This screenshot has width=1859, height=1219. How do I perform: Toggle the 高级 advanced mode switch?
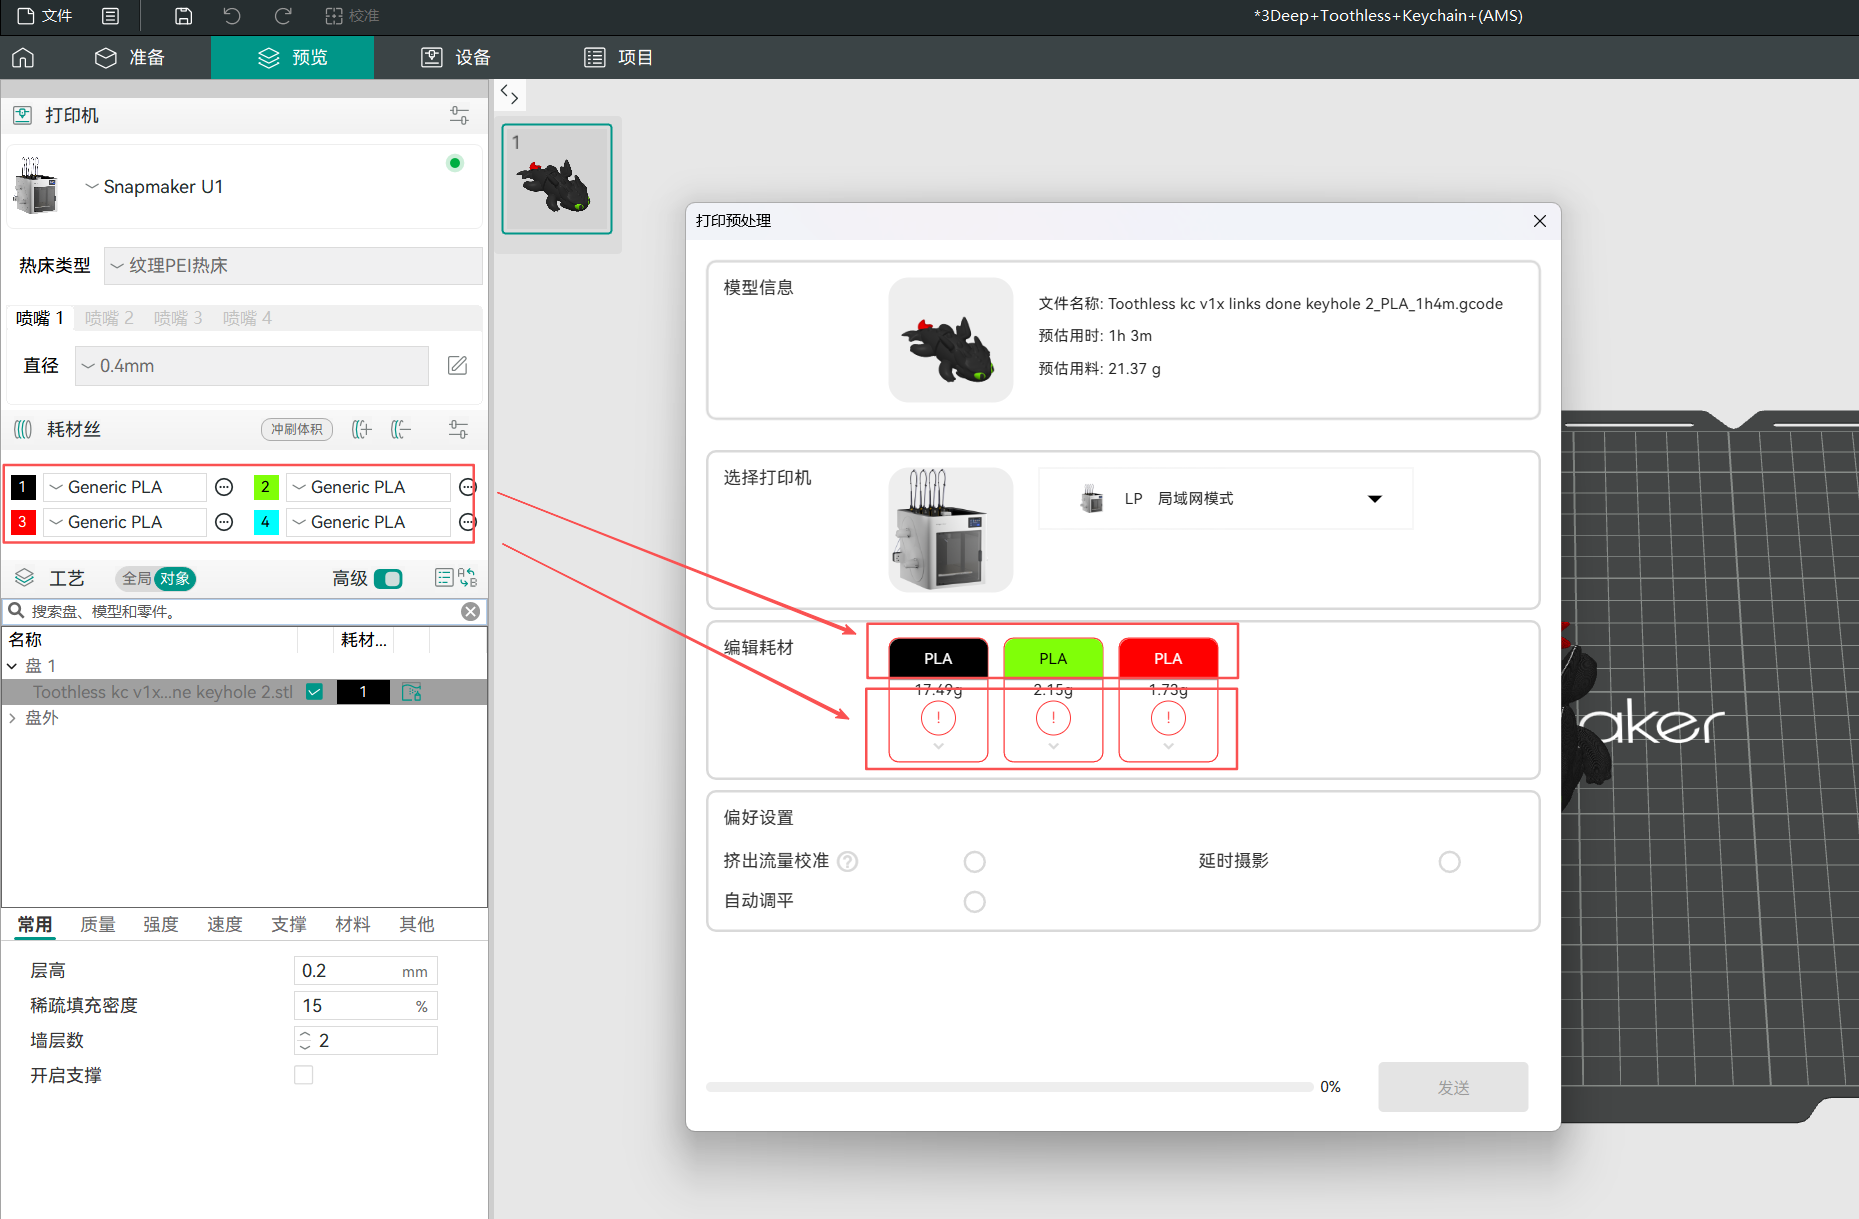click(x=388, y=579)
